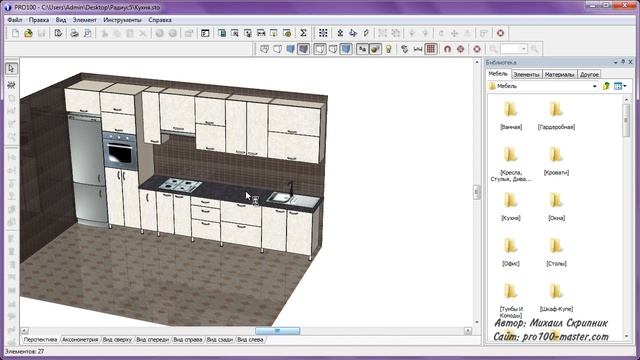The width and height of the screenshot is (640, 360).
Task: Switch to the Вид сзади view tab
Action: coord(220,340)
